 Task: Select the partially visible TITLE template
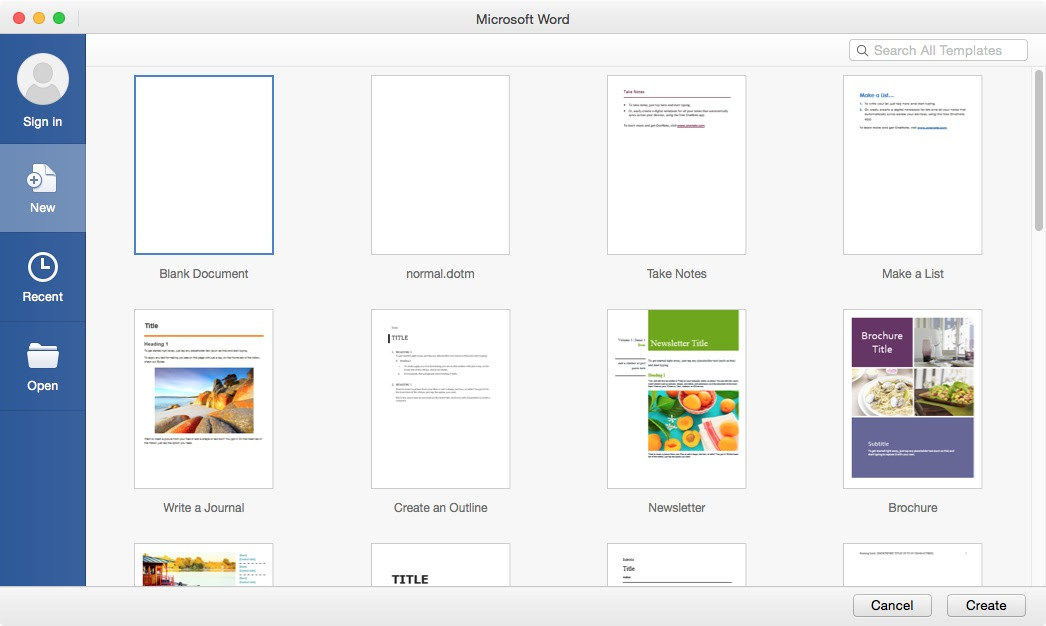click(x=440, y=565)
